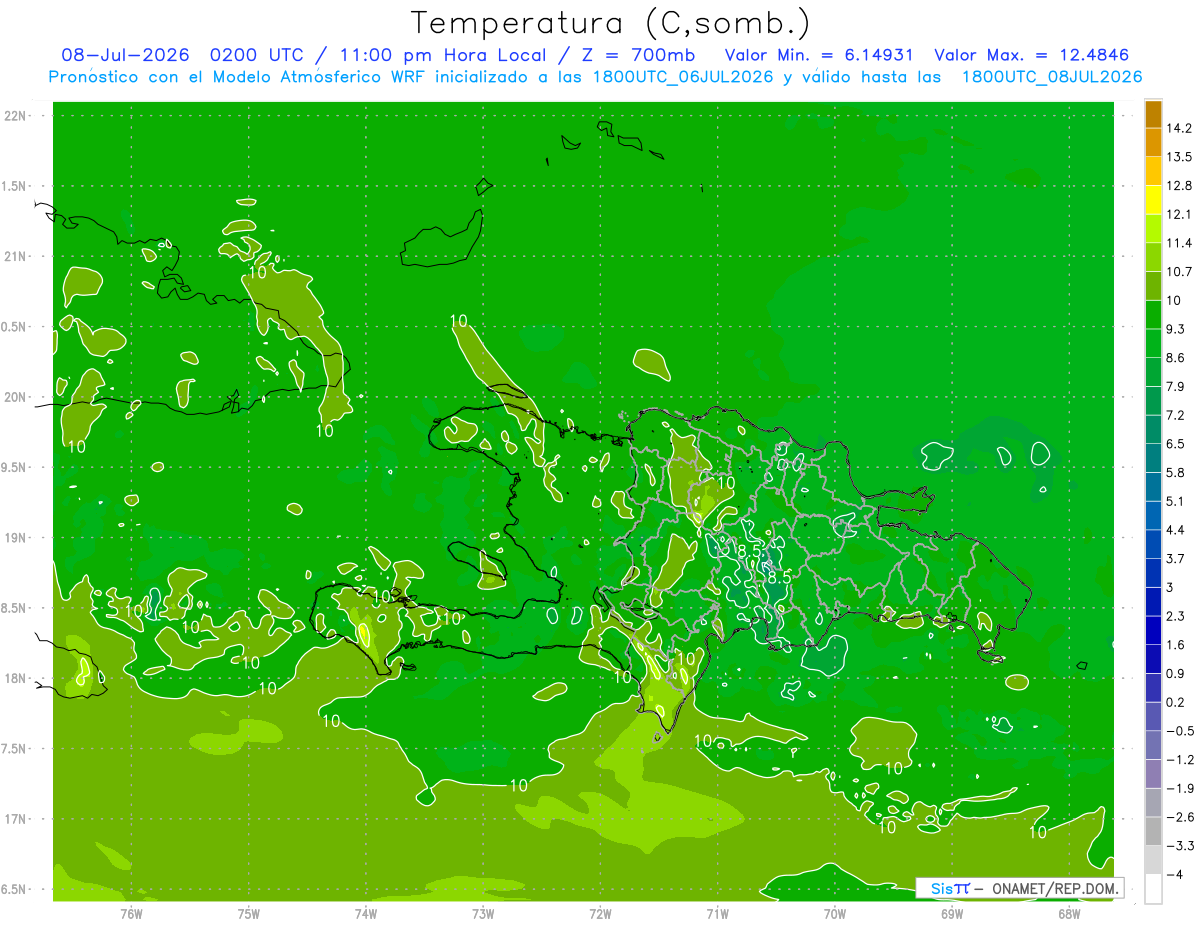Click the colorbar label '12.8'

pyautogui.click(x=1181, y=186)
